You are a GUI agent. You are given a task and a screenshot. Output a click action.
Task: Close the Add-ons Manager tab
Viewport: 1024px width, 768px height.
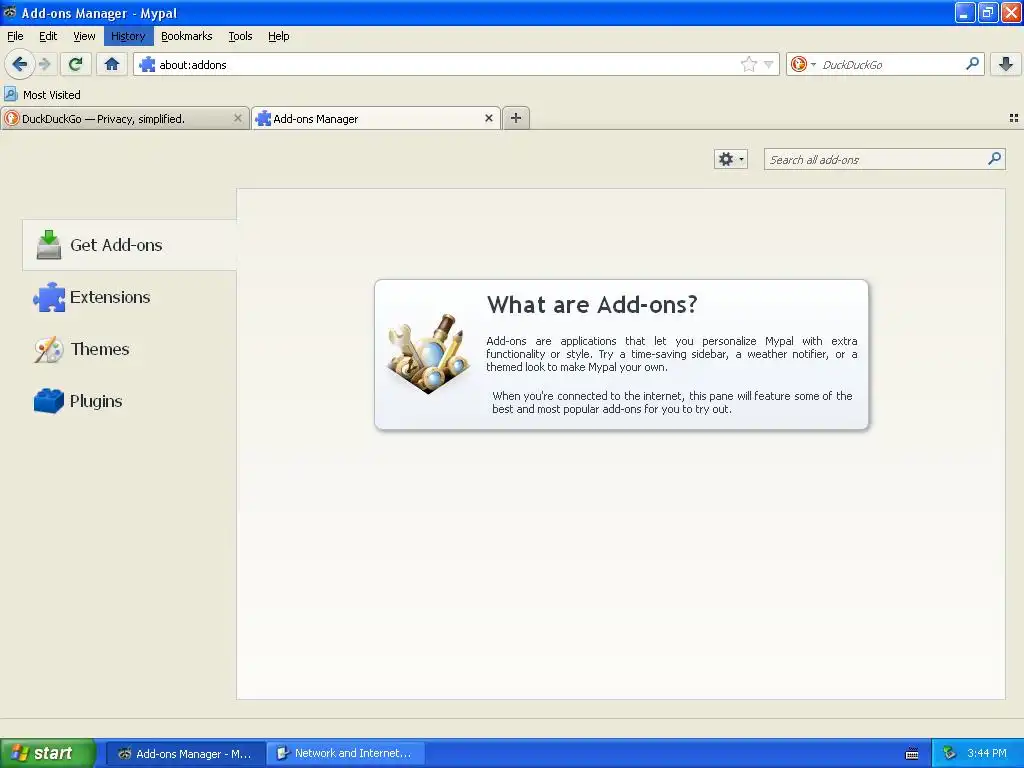[x=488, y=118]
